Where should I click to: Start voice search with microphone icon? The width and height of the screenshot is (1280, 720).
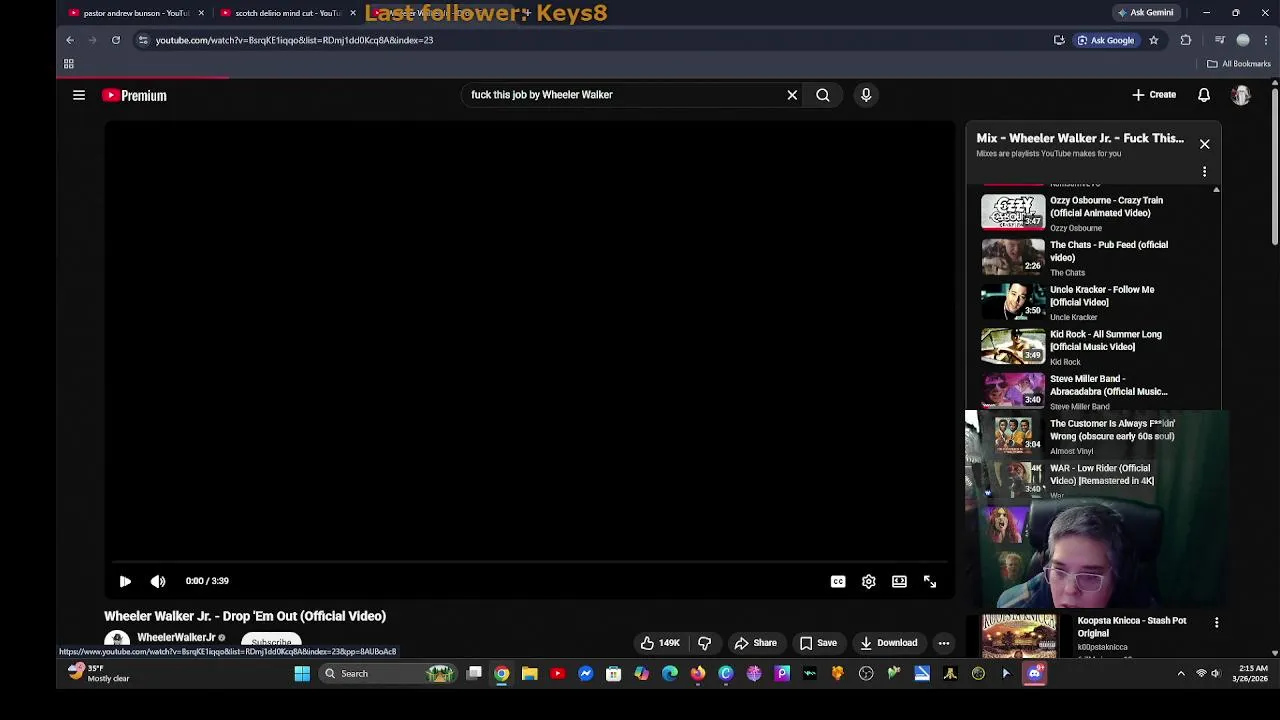(866, 95)
